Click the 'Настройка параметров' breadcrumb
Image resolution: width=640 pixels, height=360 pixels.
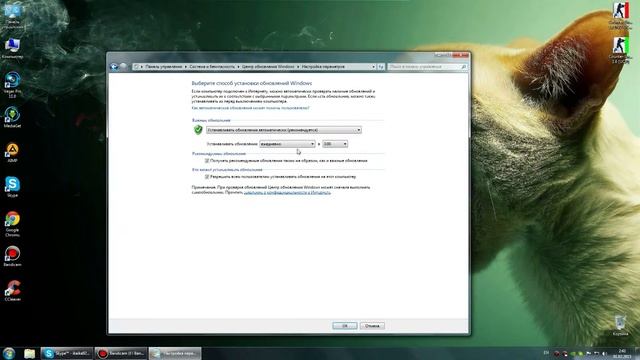pos(323,67)
